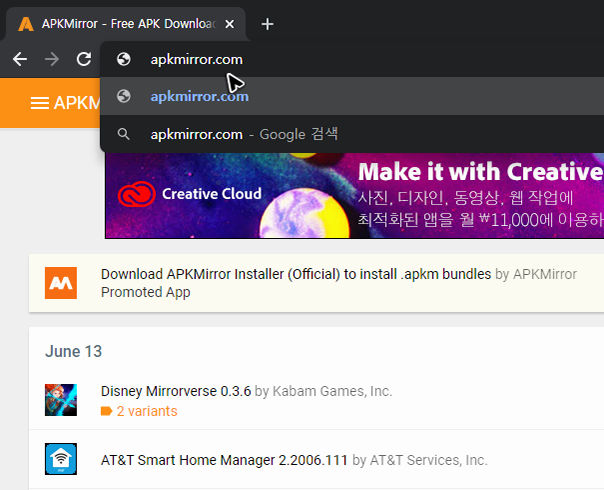Choose the highlighted apkmirror.com URL suggestion

(352, 96)
